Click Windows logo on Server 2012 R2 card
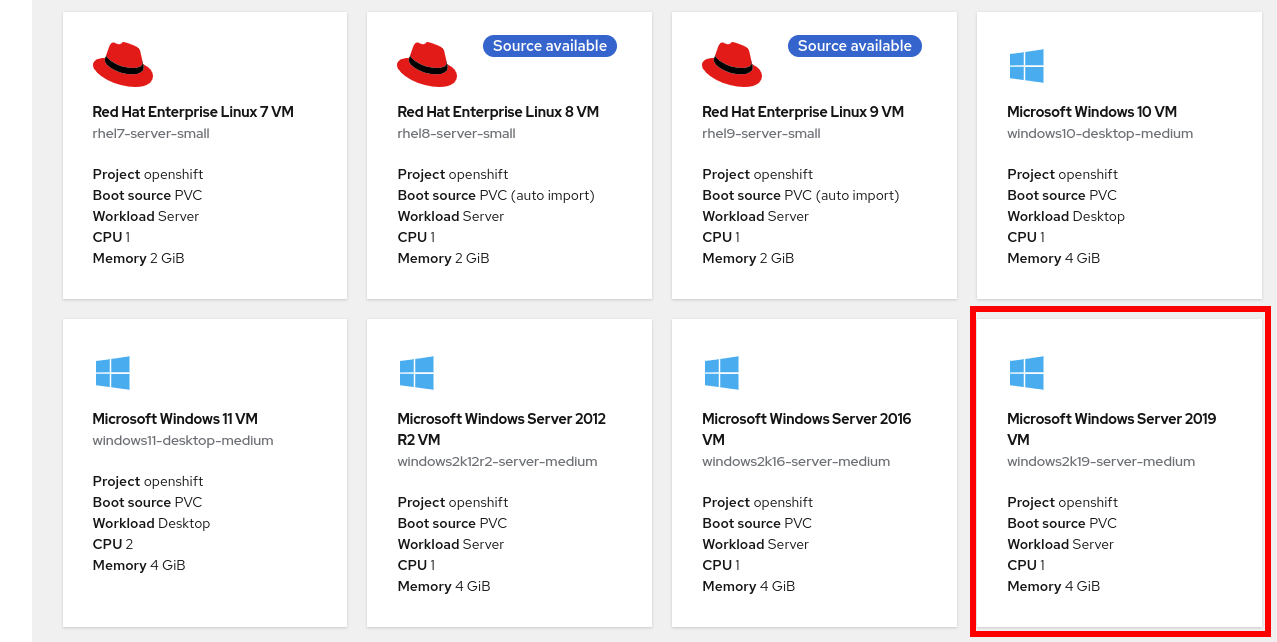Screen dimensions: 1277x642 click(x=416, y=373)
